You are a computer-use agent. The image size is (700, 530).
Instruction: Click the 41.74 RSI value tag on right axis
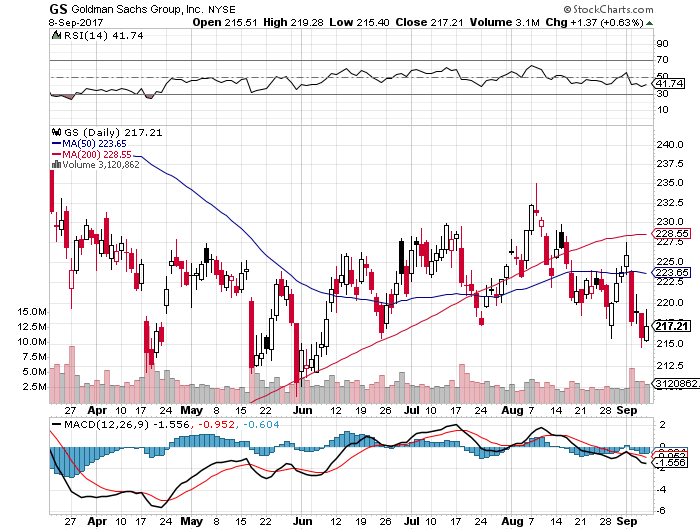(669, 83)
